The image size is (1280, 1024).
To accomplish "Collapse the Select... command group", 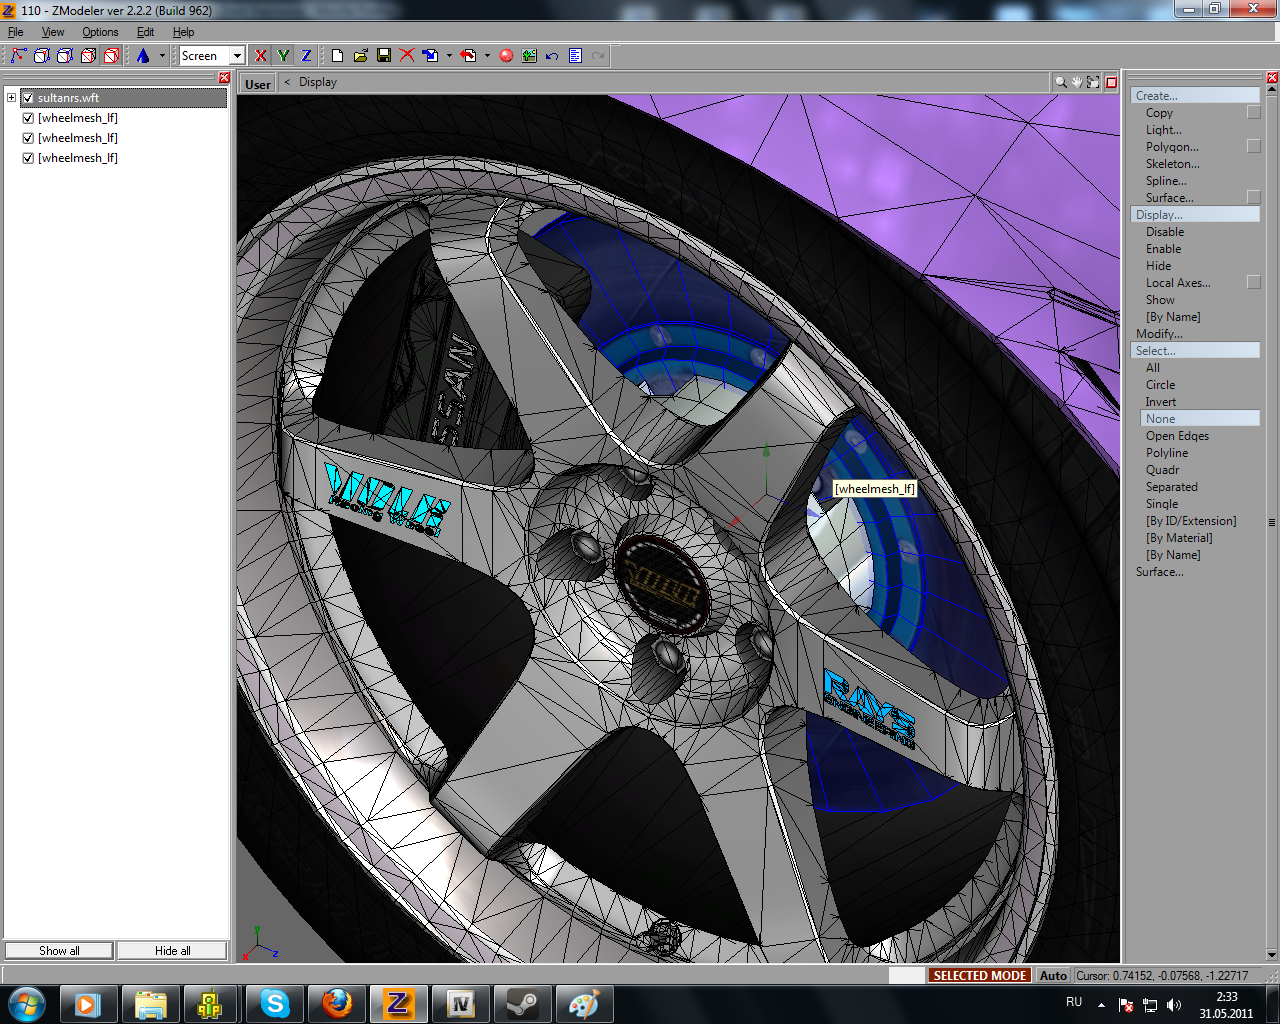I will pos(1195,351).
